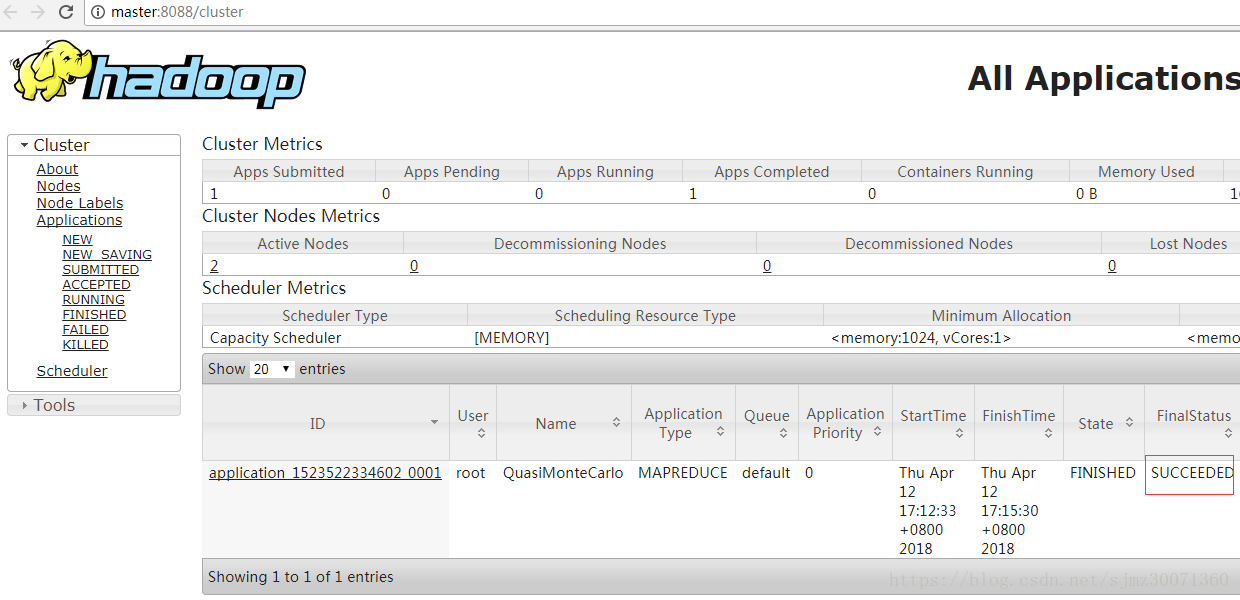The width and height of the screenshot is (1240, 600).
Task: Click the <memory:1024, vCores:1> minimum allocation value
Action: click(921, 338)
